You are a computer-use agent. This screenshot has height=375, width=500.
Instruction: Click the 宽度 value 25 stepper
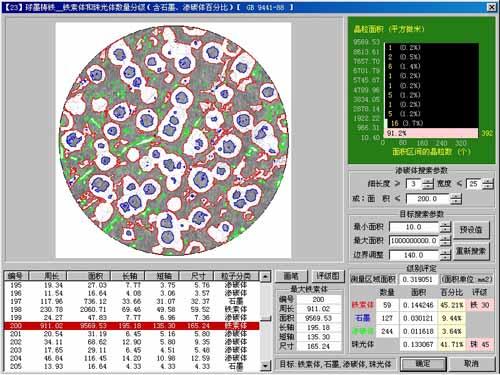point(488,184)
